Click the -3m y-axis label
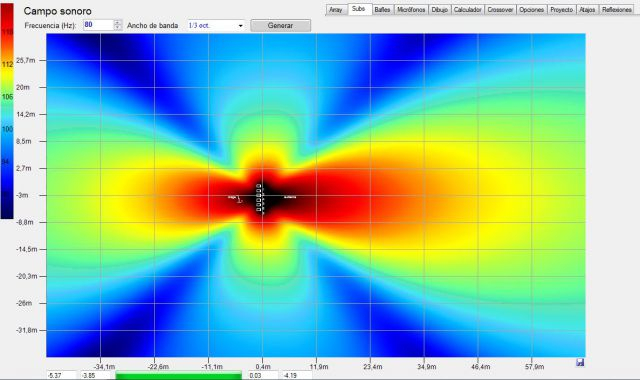Viewport: 640px width, 380px height. [22, 195]
